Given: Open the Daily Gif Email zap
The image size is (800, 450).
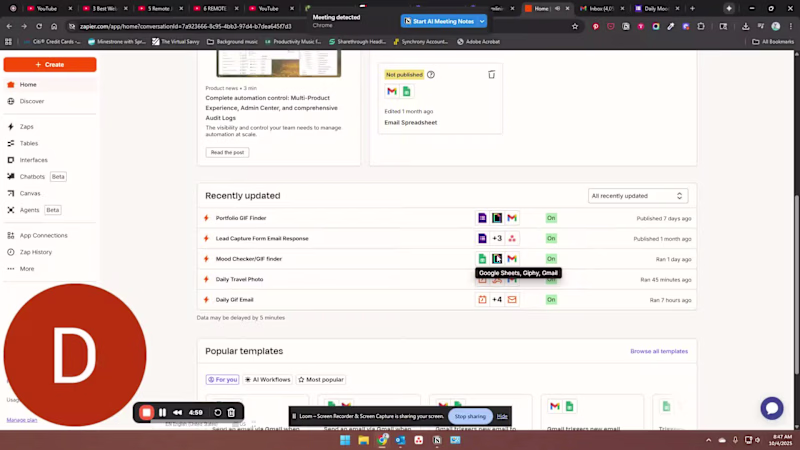Looking at the screenshot, I should 234,300.
